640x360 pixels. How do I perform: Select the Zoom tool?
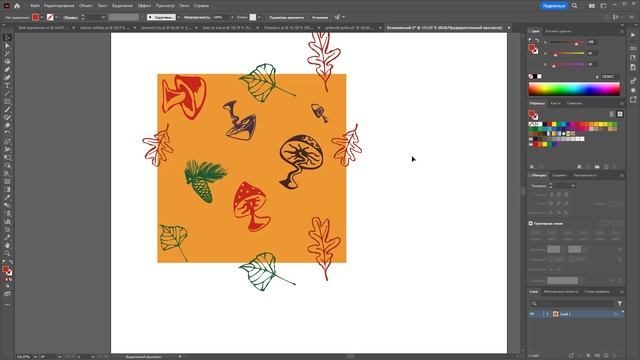coord(7,253)
